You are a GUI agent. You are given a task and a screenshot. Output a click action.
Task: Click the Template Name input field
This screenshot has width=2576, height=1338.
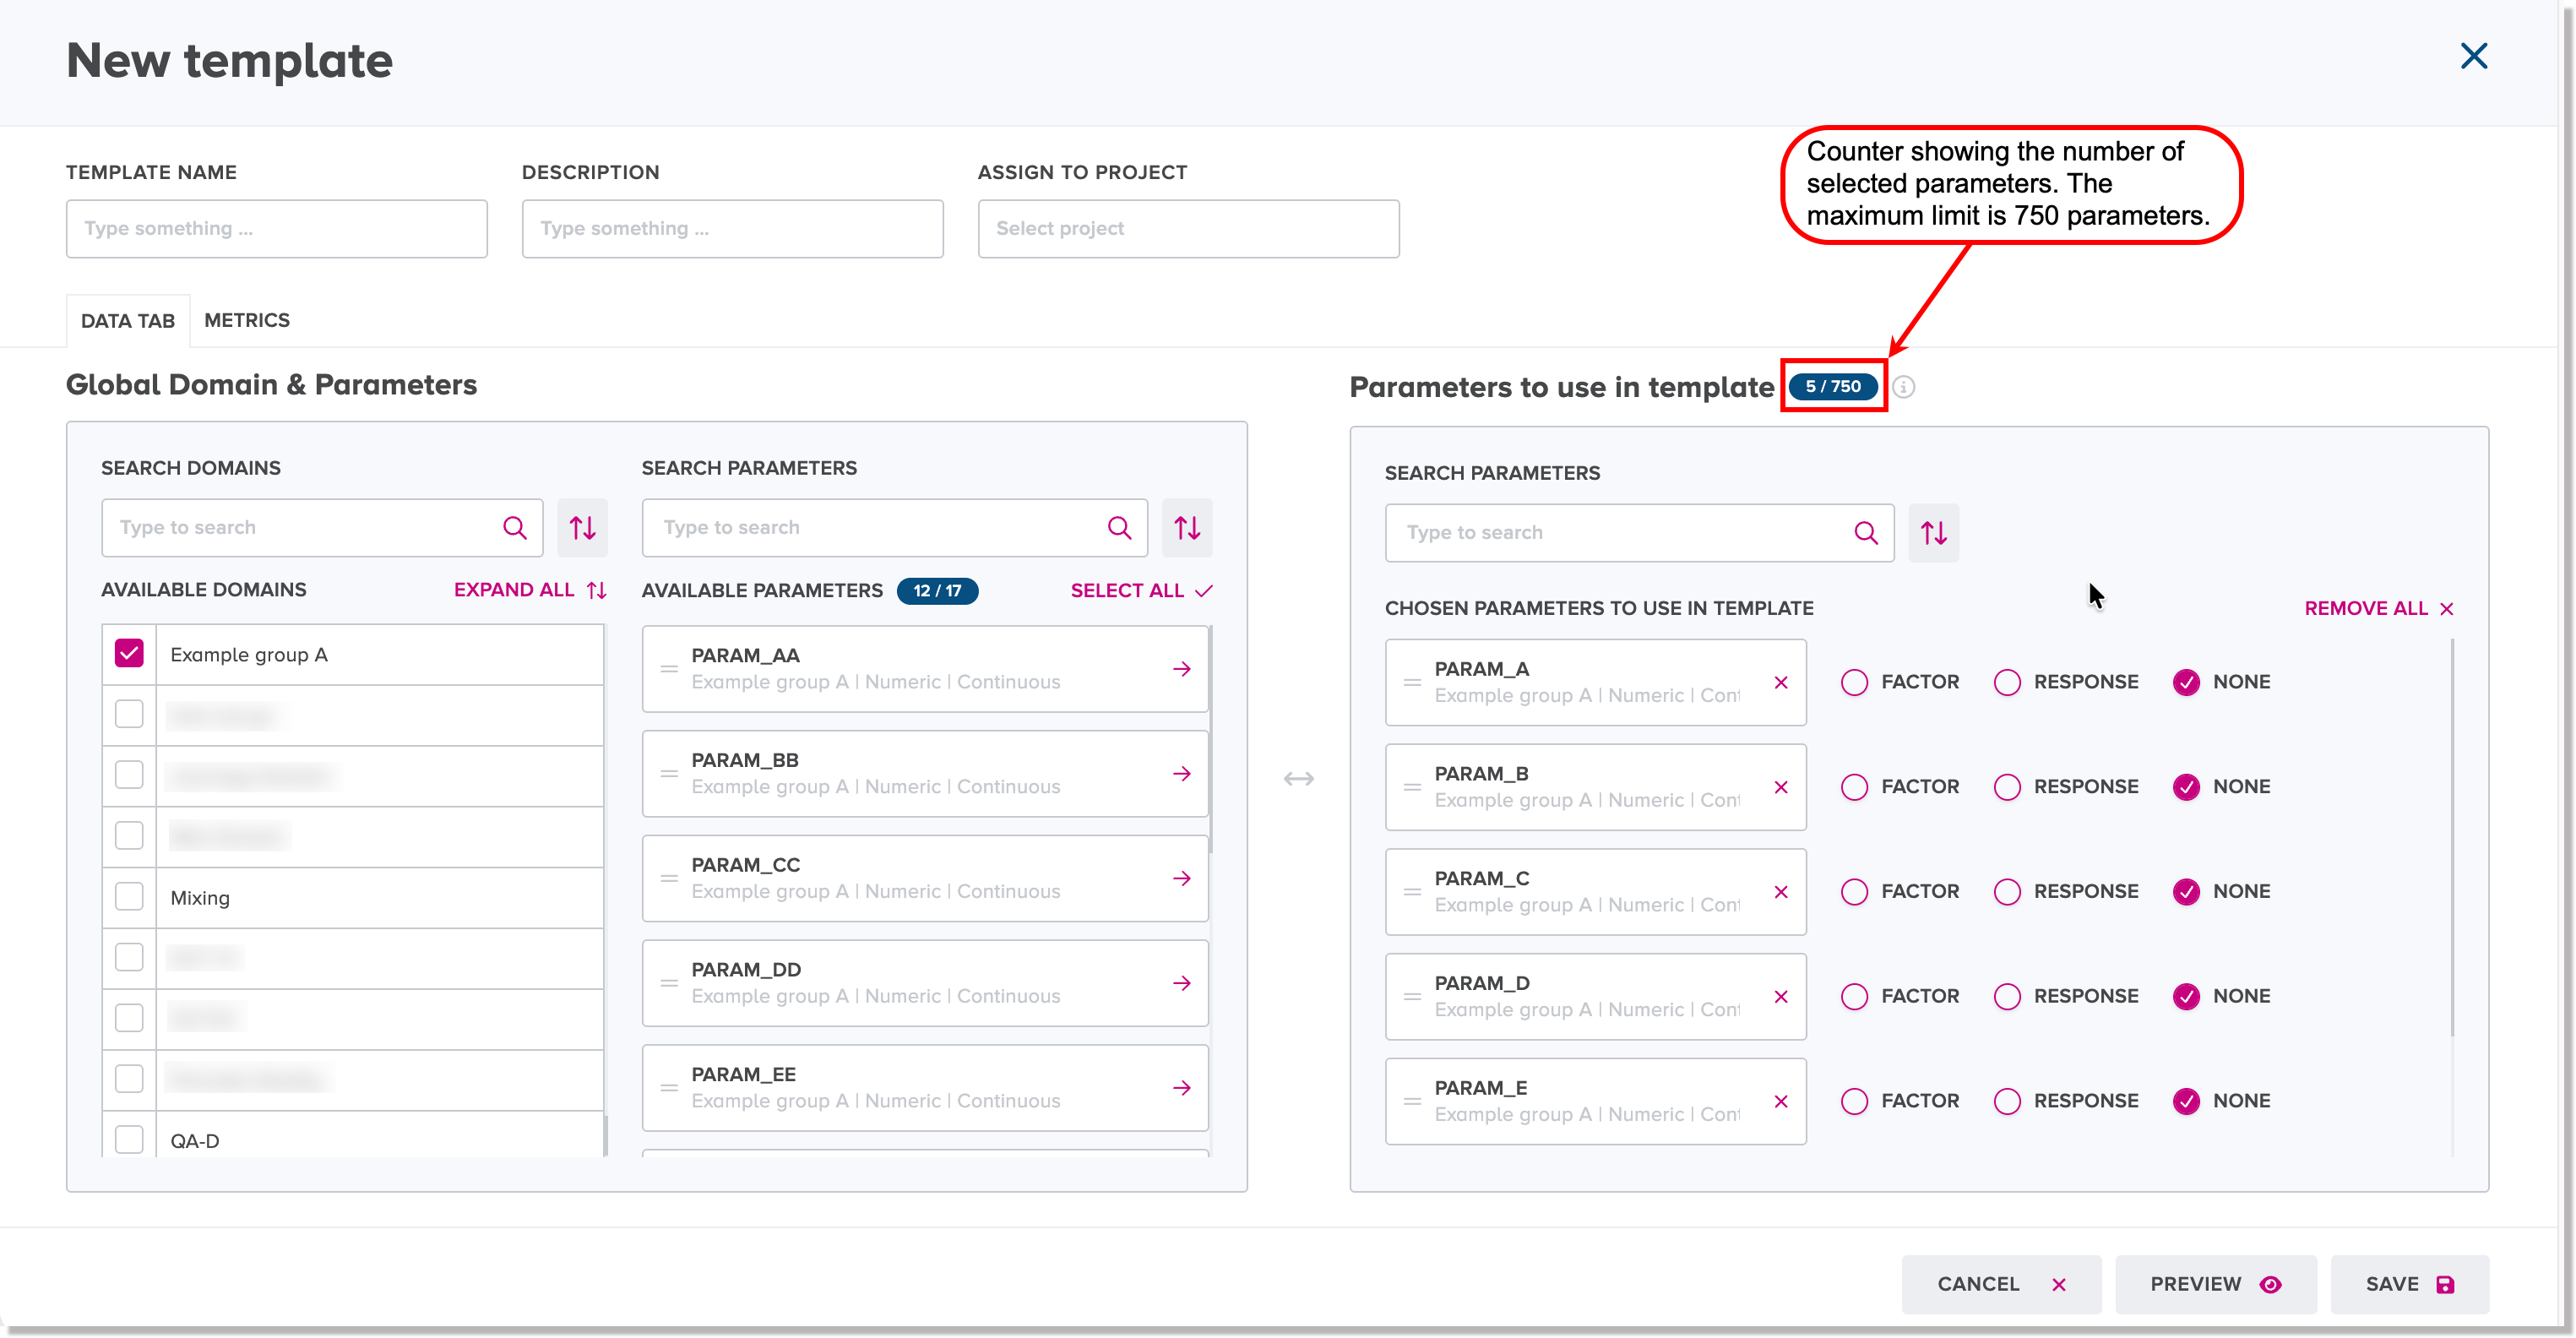[277, 229]
